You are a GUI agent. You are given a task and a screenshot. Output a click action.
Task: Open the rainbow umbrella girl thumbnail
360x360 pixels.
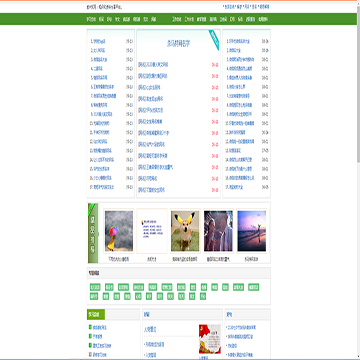pos(119,231)
